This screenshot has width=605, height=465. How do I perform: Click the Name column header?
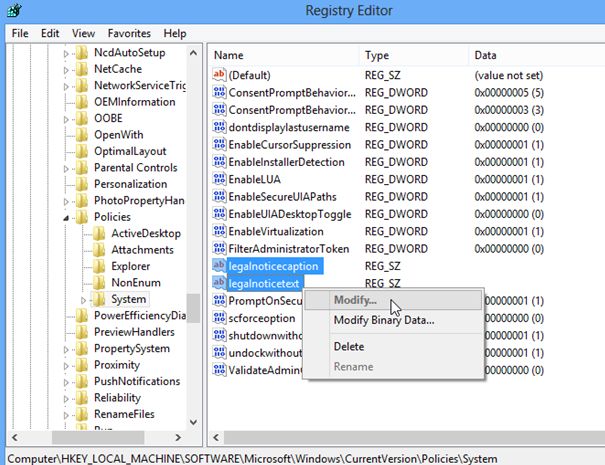[x=284, y=55]
